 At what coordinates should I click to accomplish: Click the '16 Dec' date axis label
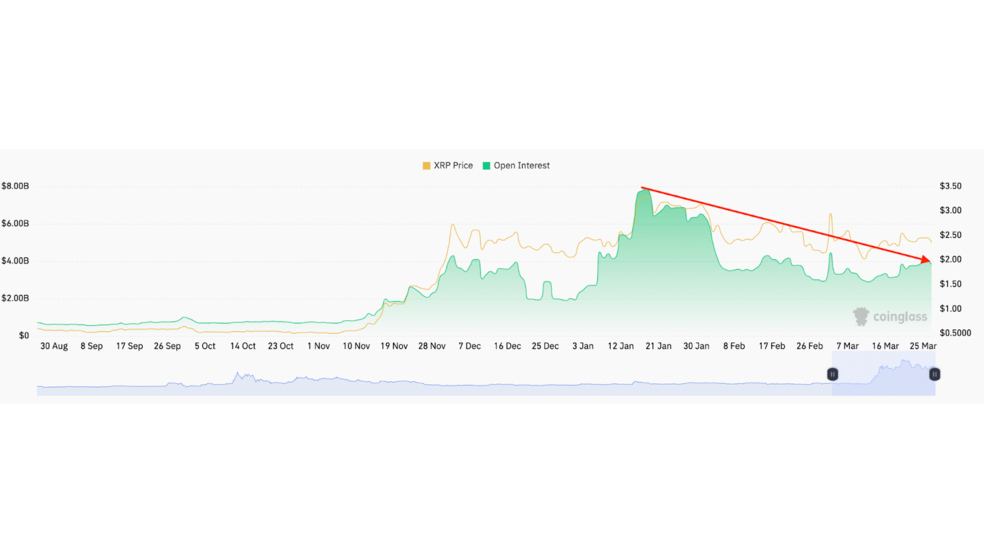click(507, 346)
